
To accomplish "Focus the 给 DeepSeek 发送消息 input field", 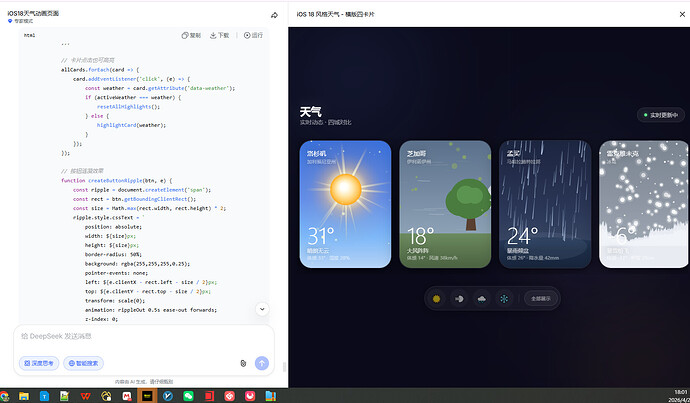I will click(143, 337).
